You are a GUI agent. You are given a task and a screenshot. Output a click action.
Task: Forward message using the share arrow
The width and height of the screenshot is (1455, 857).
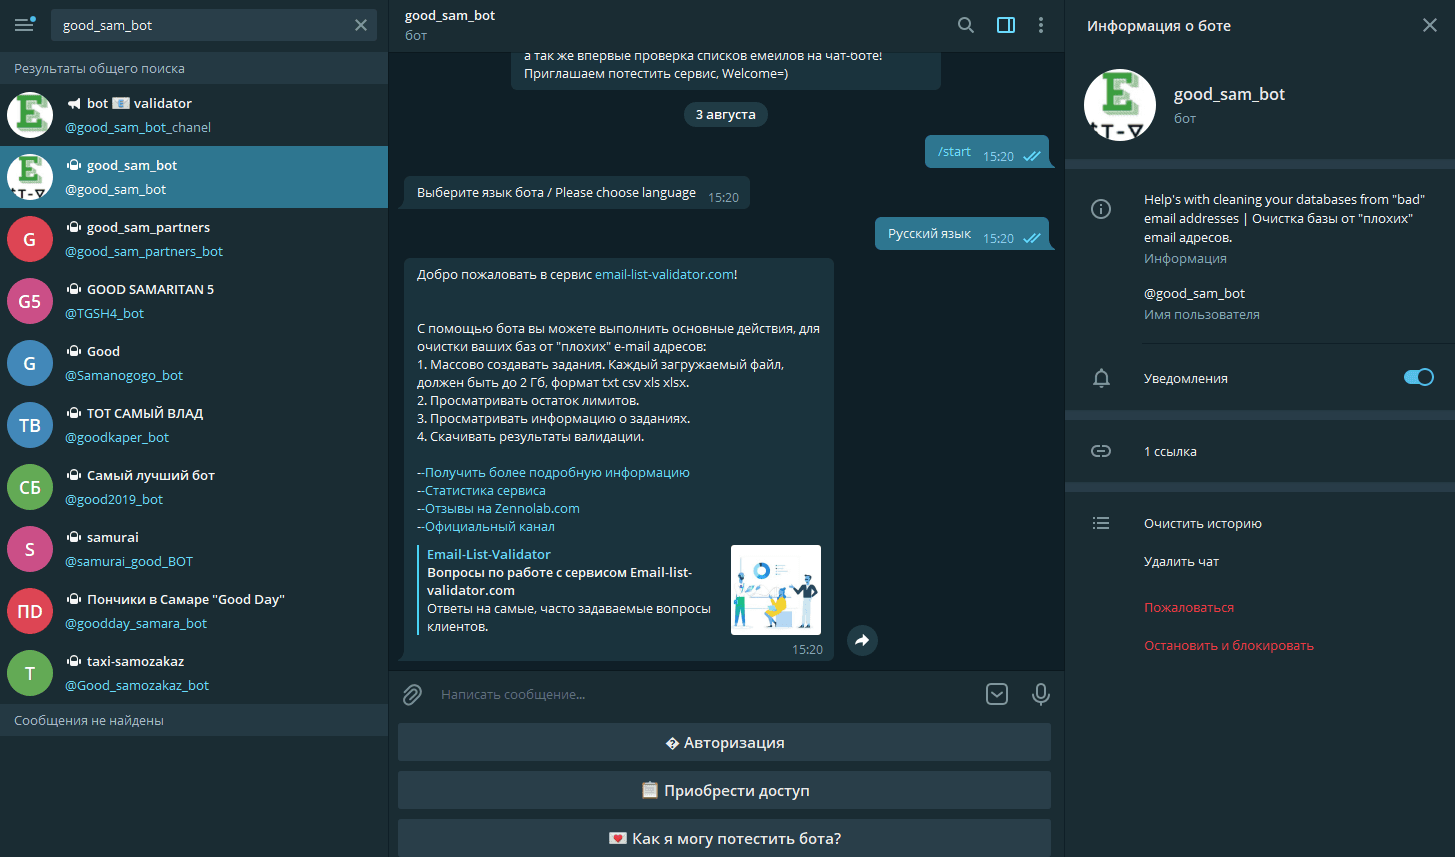pyautogui.click(x=862, y=640)
